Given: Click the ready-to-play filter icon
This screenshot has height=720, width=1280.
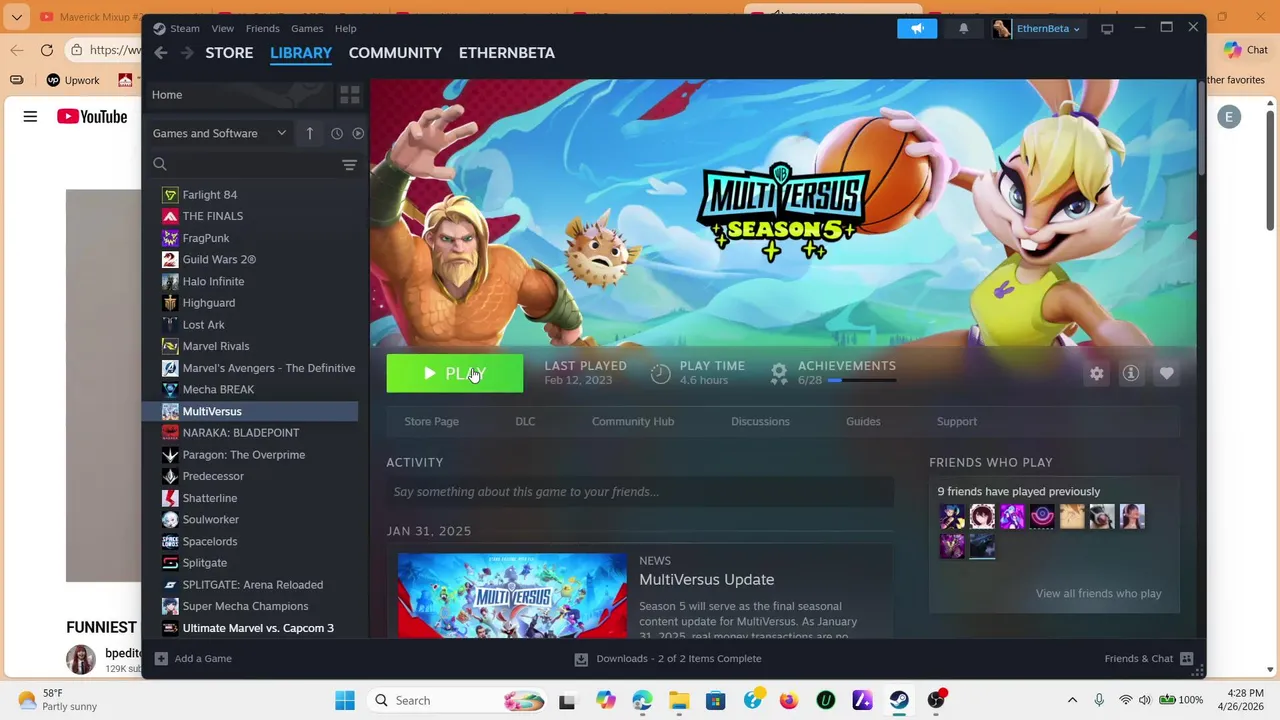Looking at the screenshot, I should tap(358, 133).
